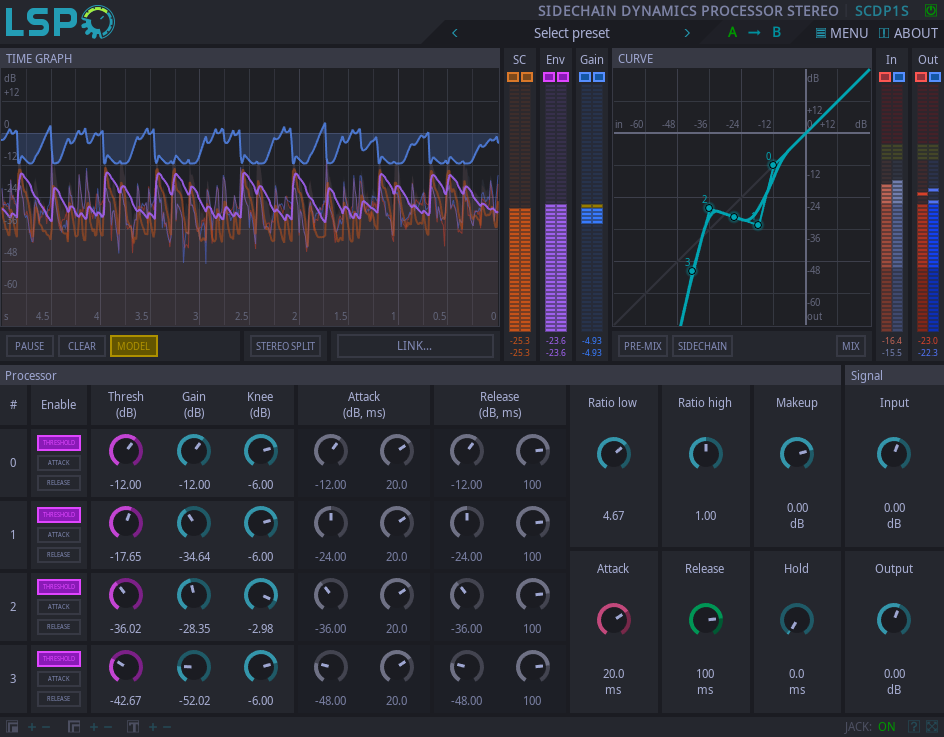Click curve point 0 on the CURVE graph
This screenshot has width=944, height=737.
pos(773,164)
